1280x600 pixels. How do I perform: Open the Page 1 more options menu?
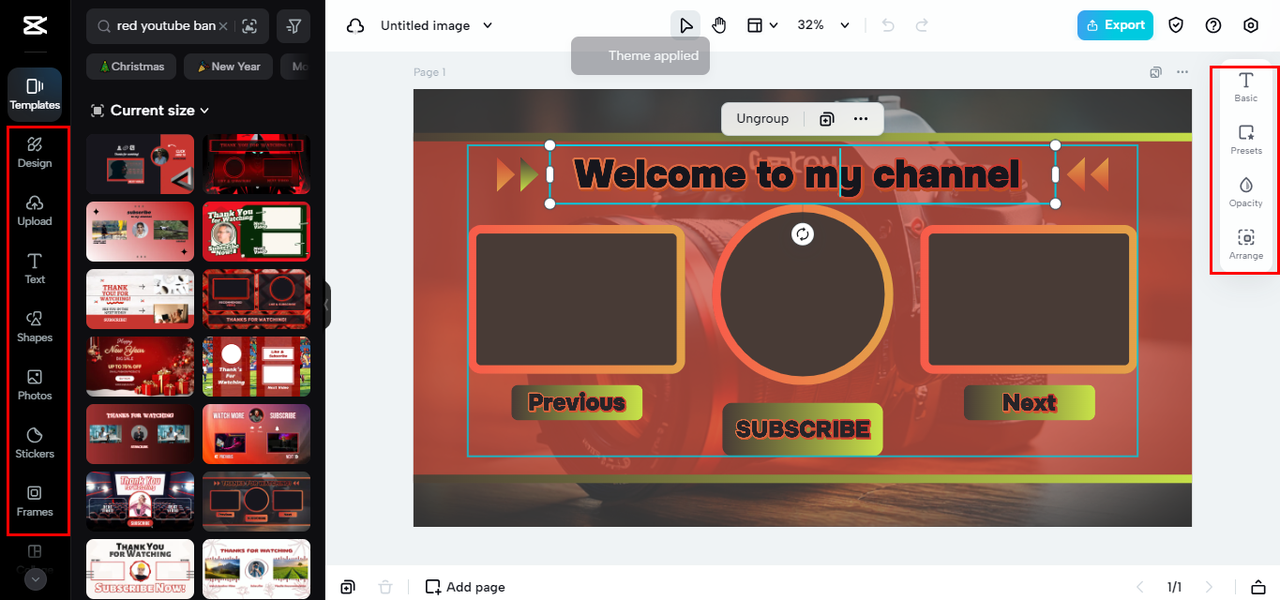click(1183, 72)
